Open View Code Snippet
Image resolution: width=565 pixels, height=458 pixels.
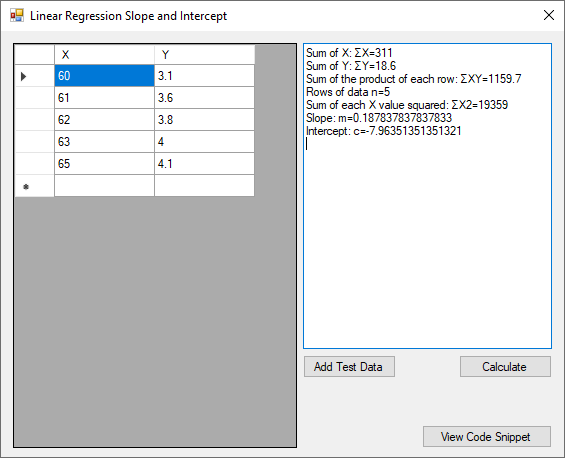(x=487, y=436)
